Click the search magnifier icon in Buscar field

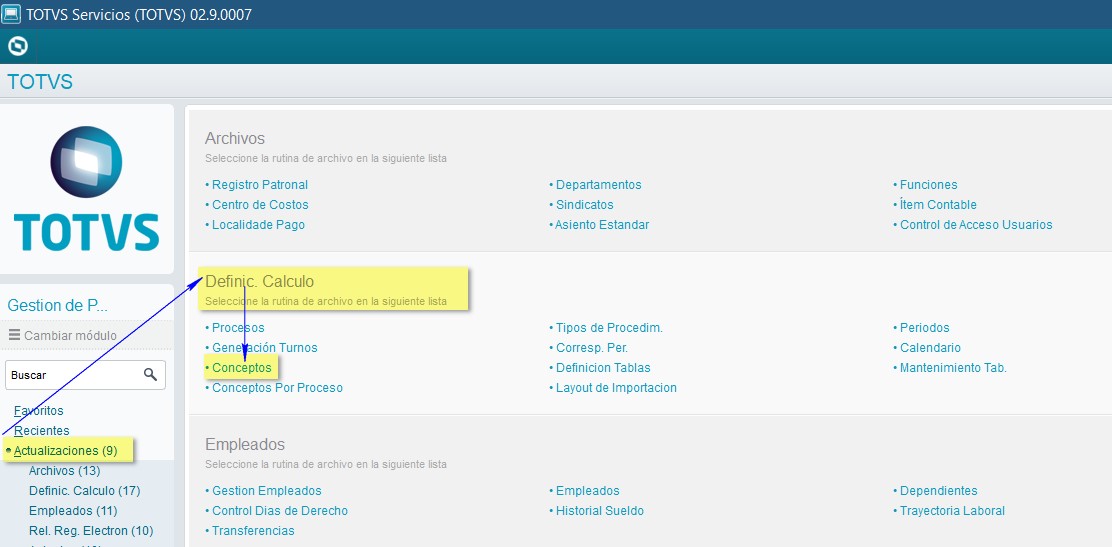tap(150, 374)
